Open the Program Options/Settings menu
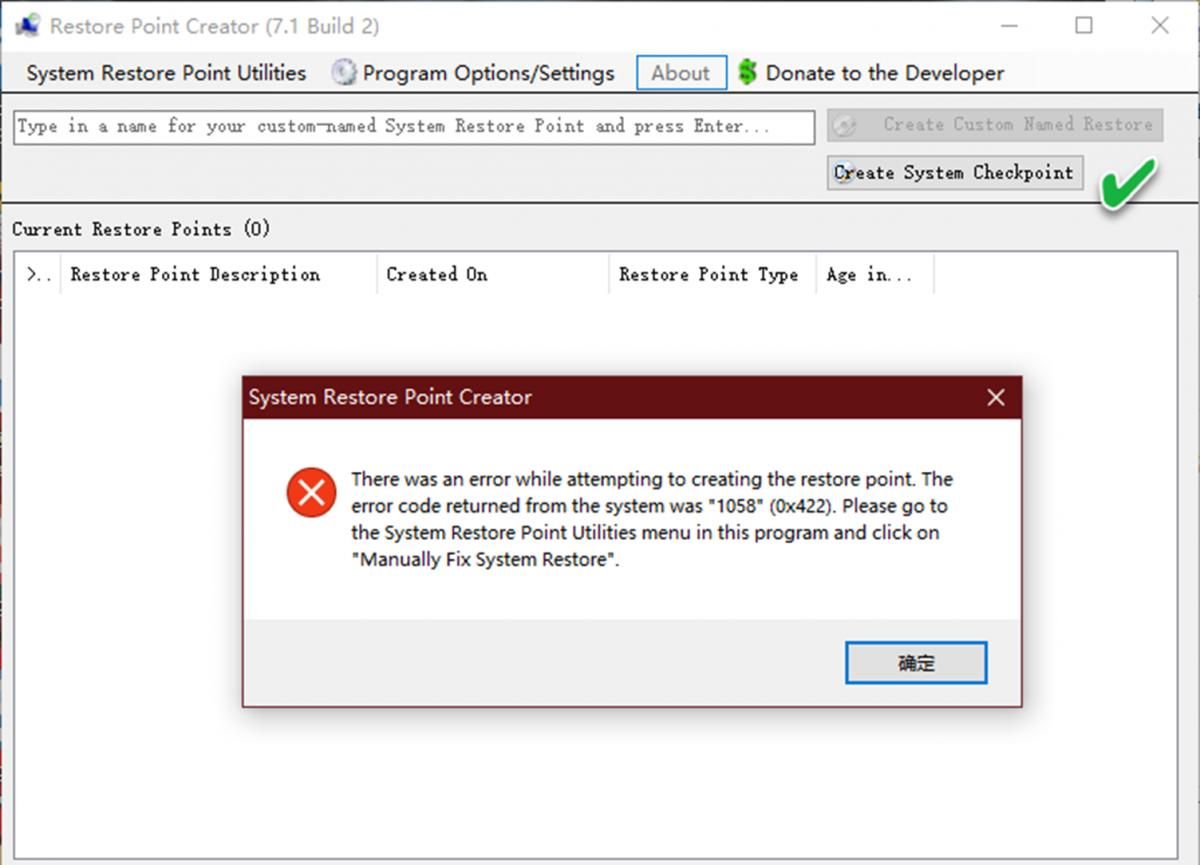The height and width of the screenshot is (865, 1200). pyautogui.click(x=488, y=73)
